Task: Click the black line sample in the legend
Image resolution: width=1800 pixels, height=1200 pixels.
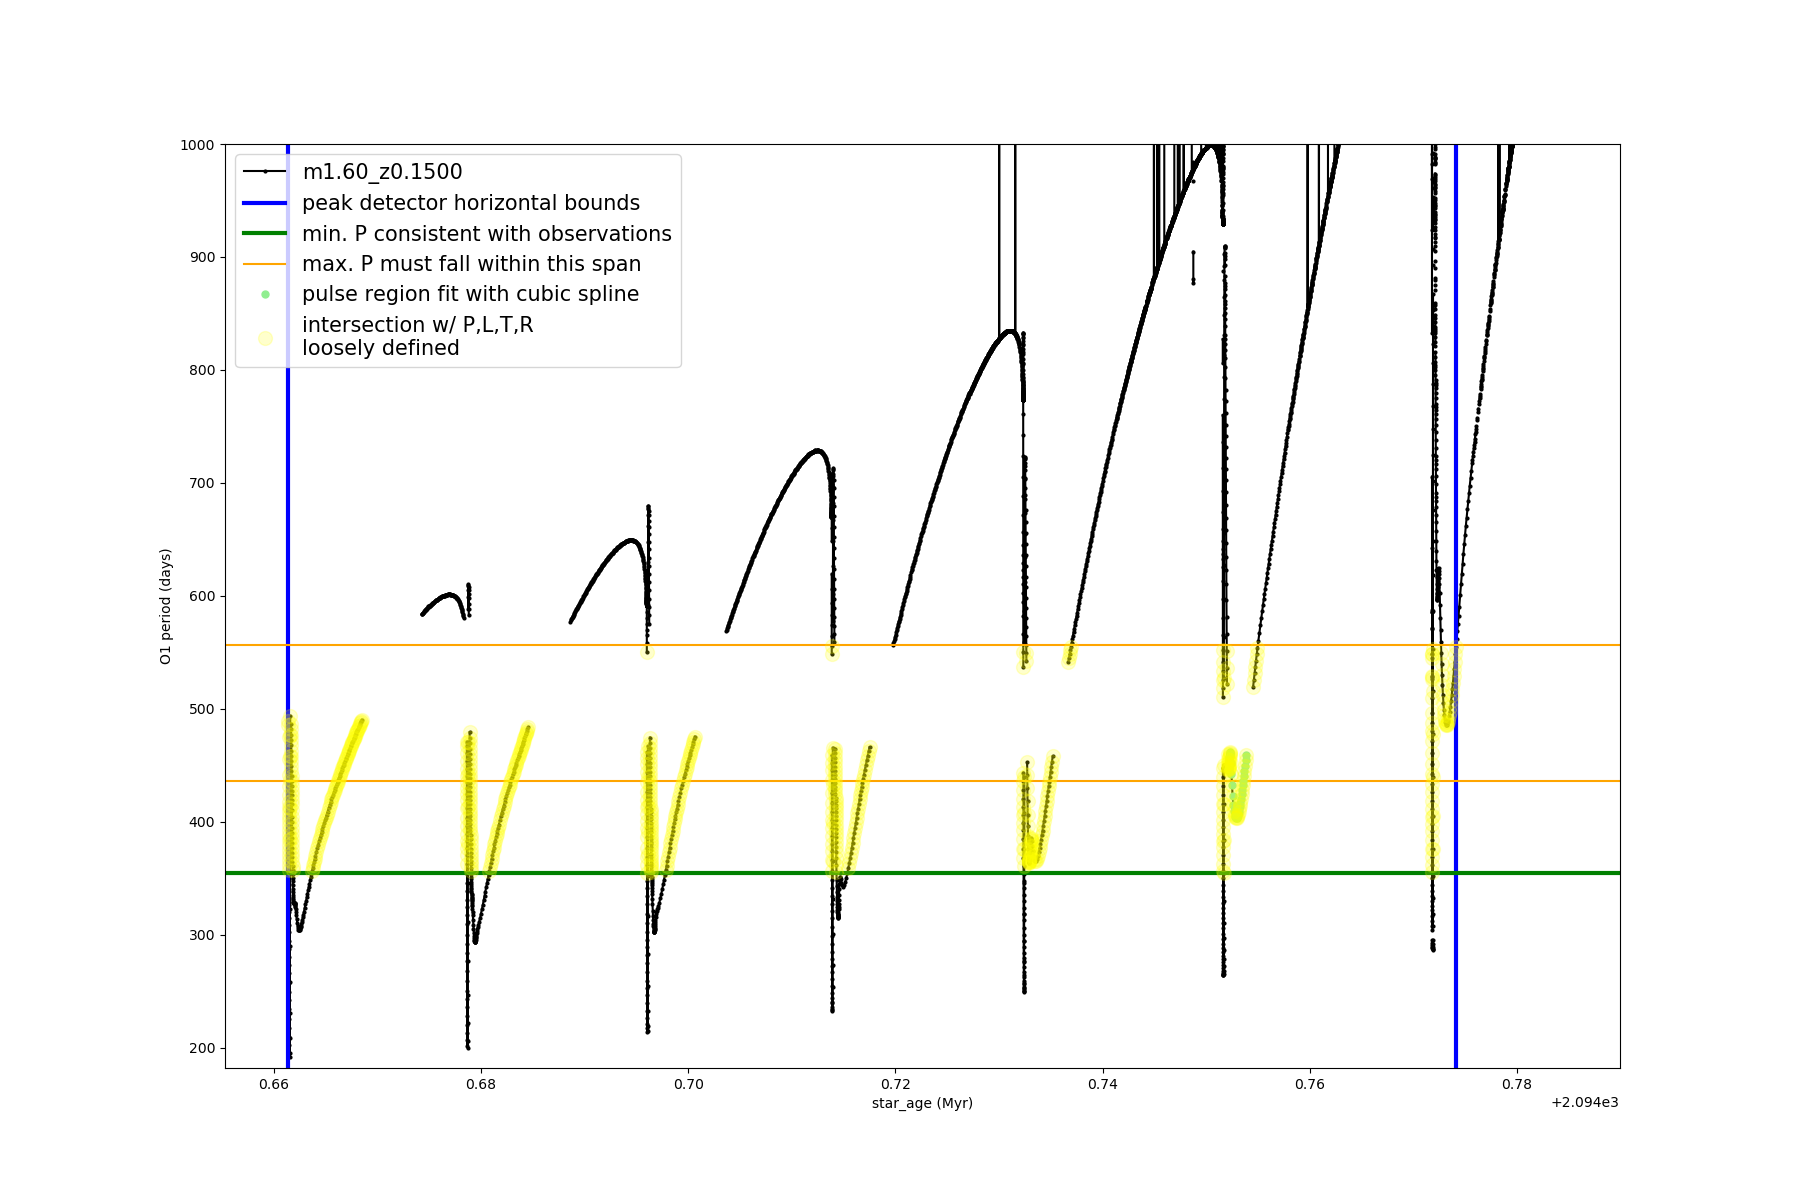Action: point(265,172)
